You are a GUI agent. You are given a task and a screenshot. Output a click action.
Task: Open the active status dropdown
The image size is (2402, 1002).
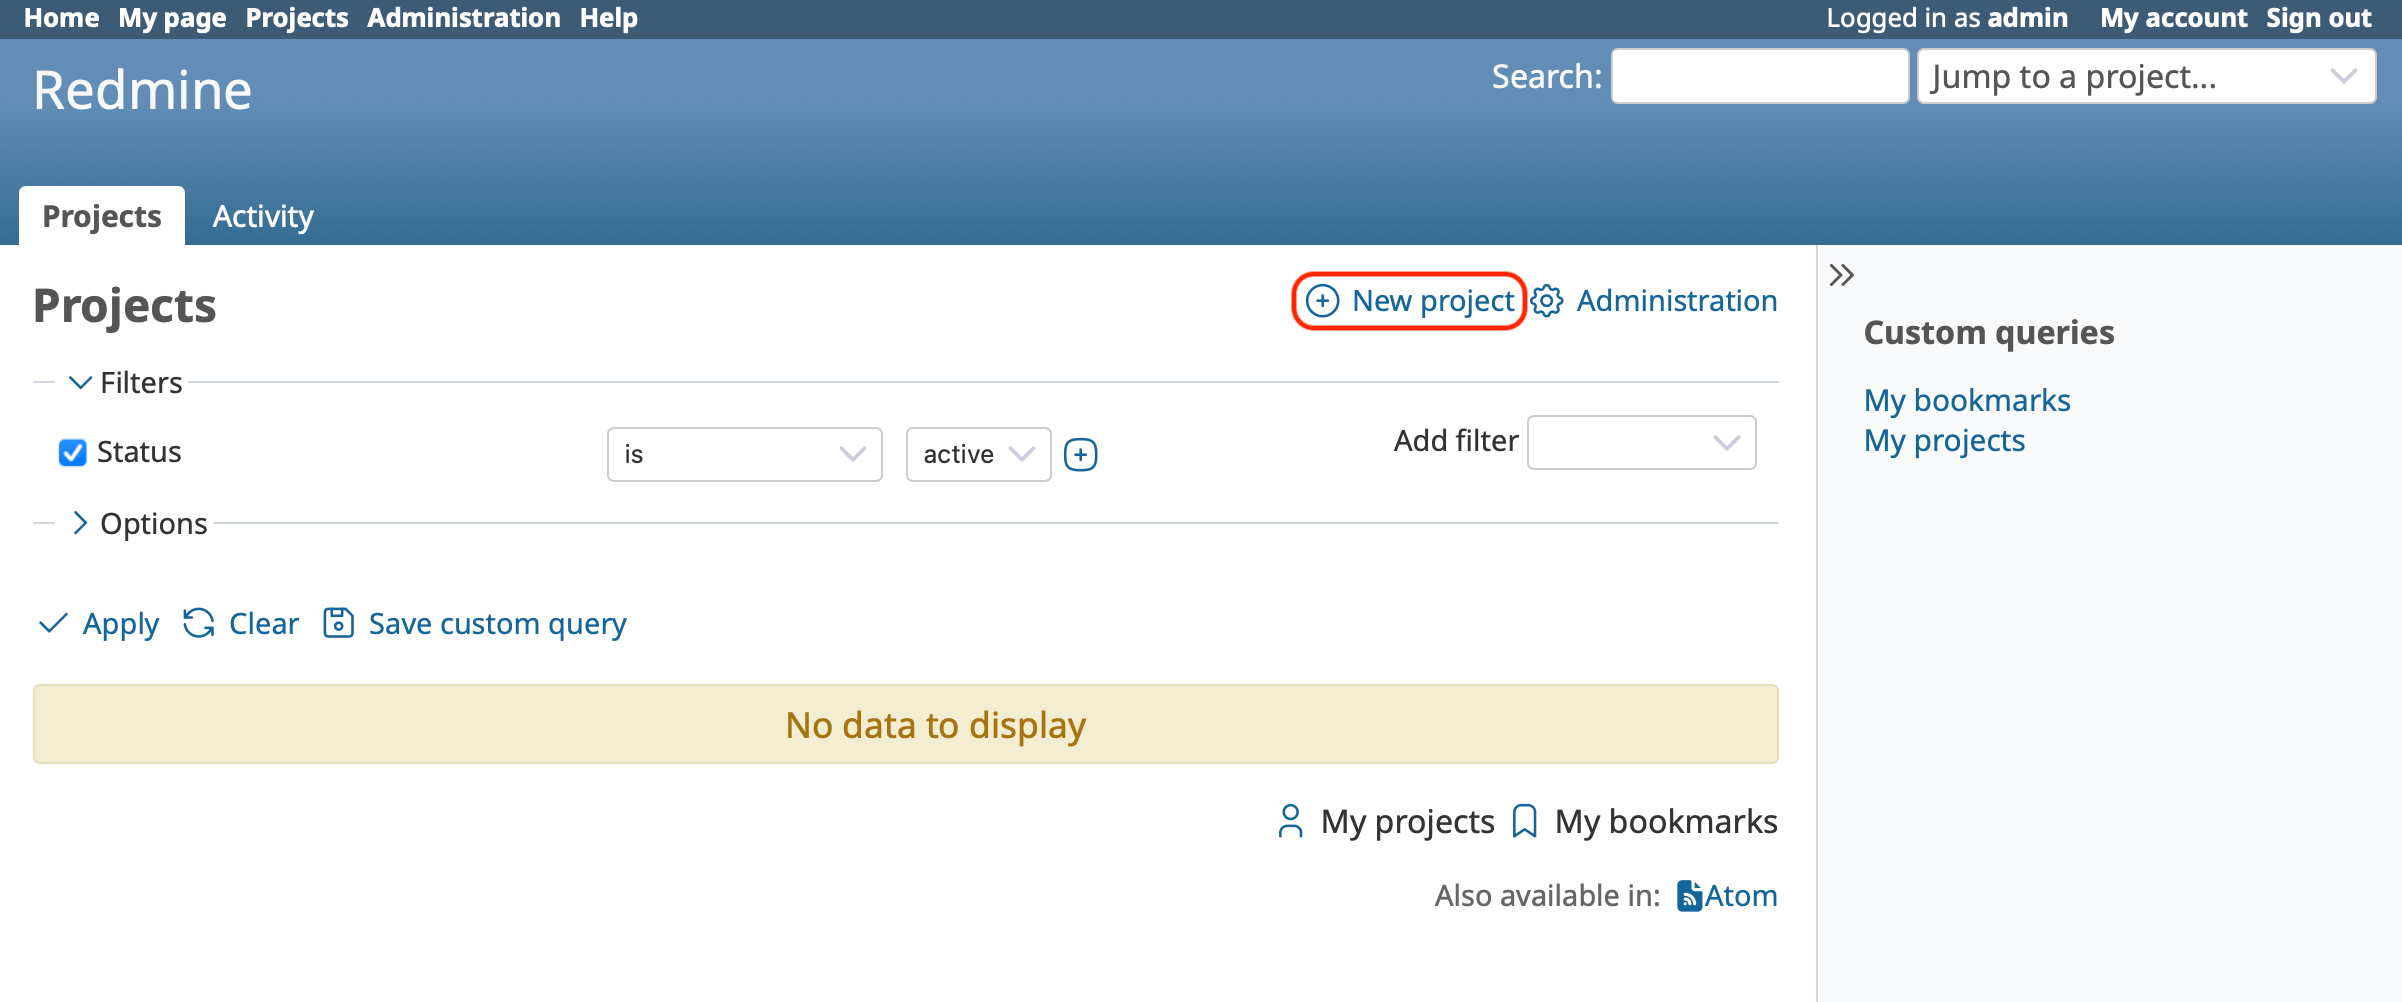coord(977,453)
